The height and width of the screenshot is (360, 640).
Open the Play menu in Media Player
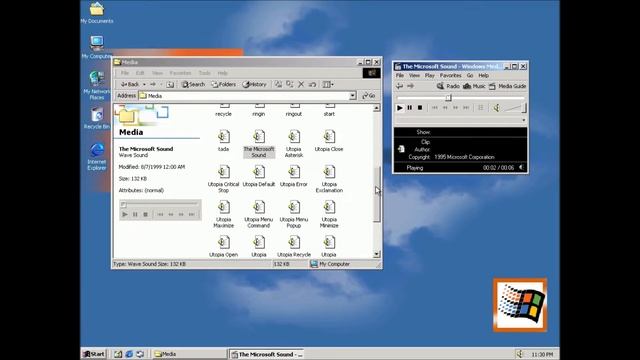pos(429,76)
